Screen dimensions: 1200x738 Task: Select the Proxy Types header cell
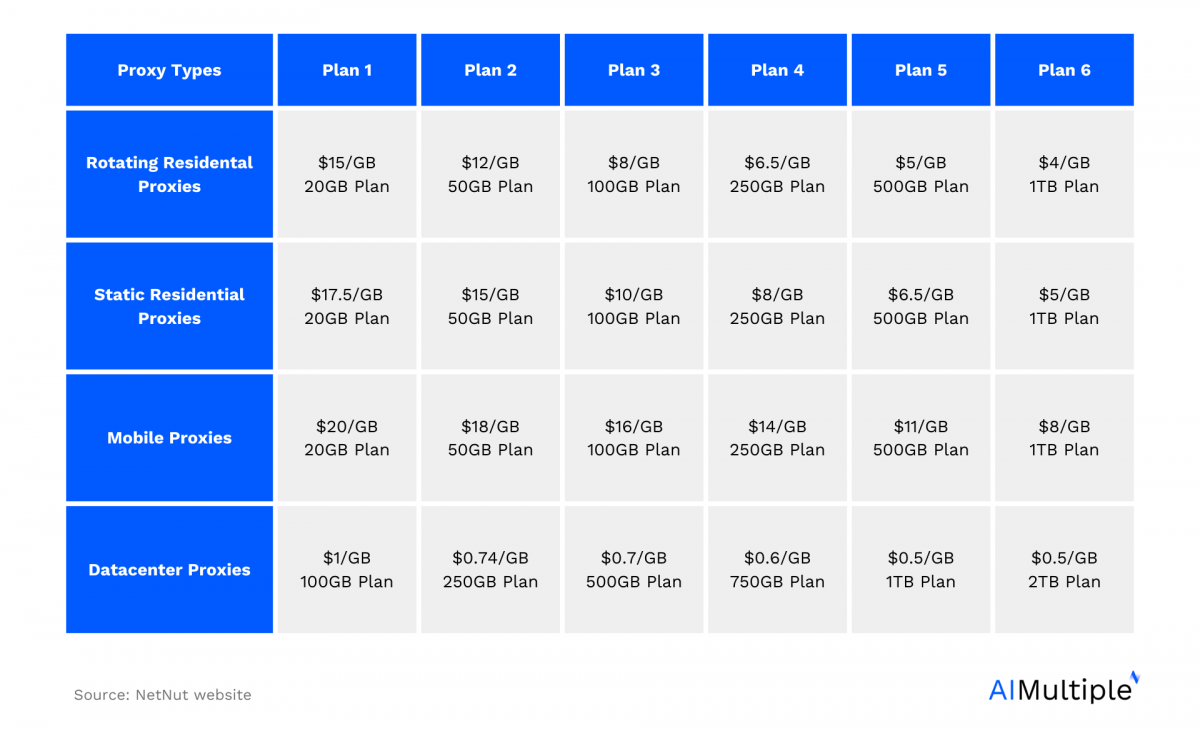coord(169,70)
